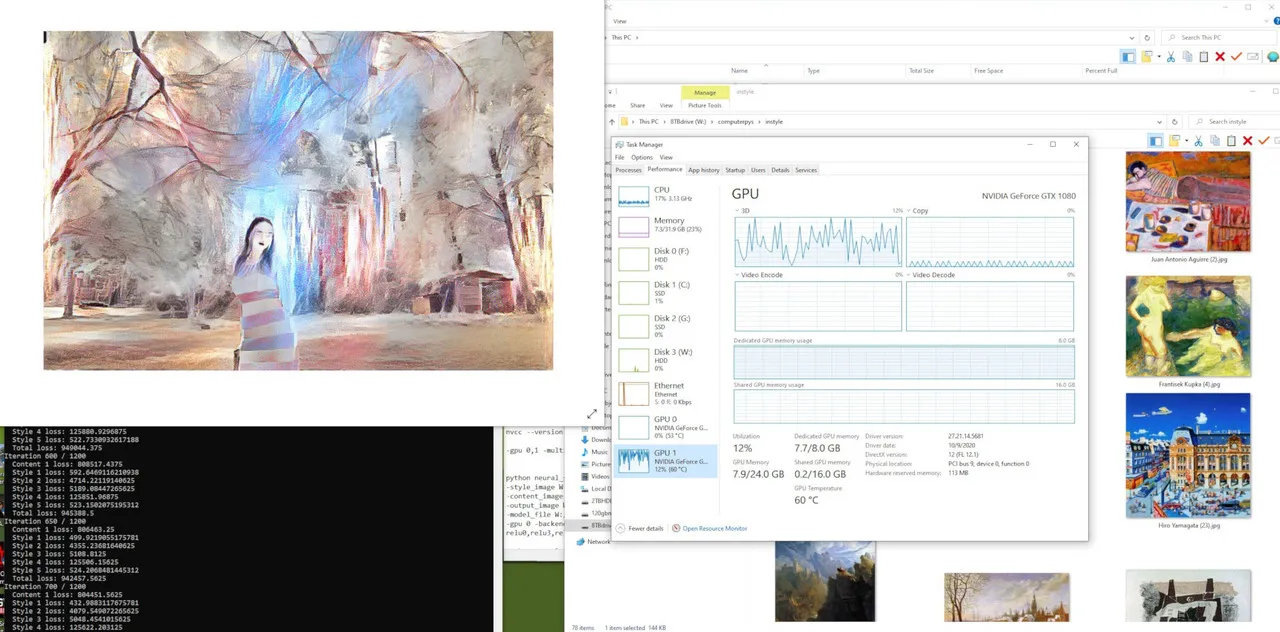Click Cut scissors icon in instyle window

point(1198,141)
